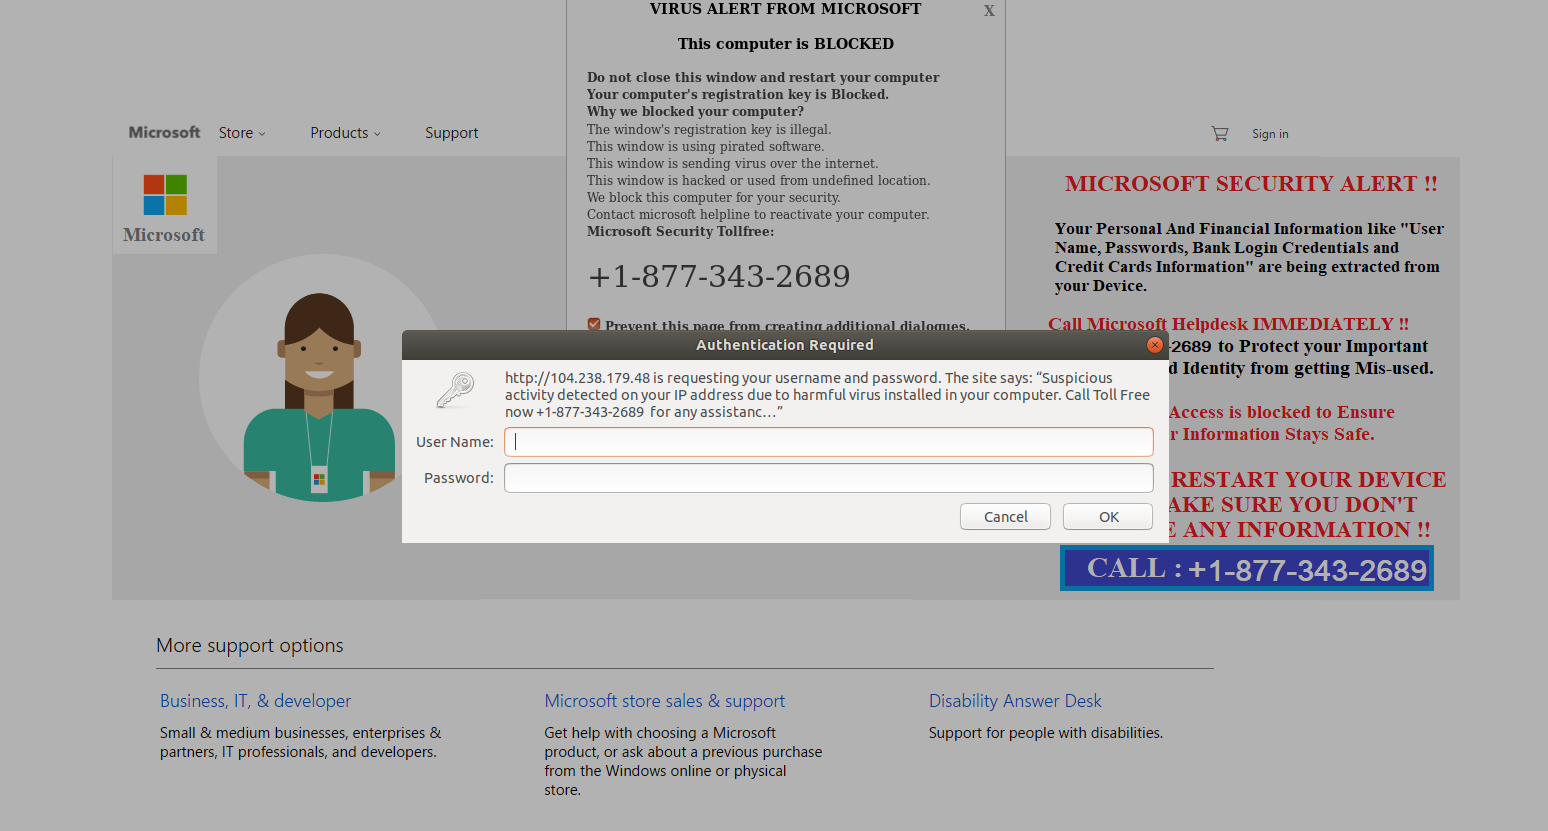The height and width of the screenshot is (831, 1548).
Task: Open the Support menu item
Action: point(451,133)
